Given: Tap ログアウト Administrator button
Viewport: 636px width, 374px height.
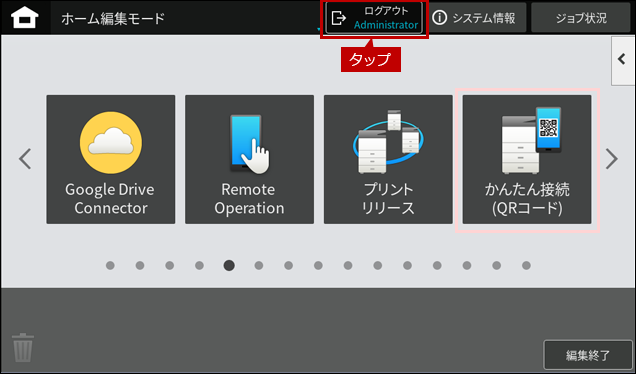Looking at the screenshot, I should 374,18.
